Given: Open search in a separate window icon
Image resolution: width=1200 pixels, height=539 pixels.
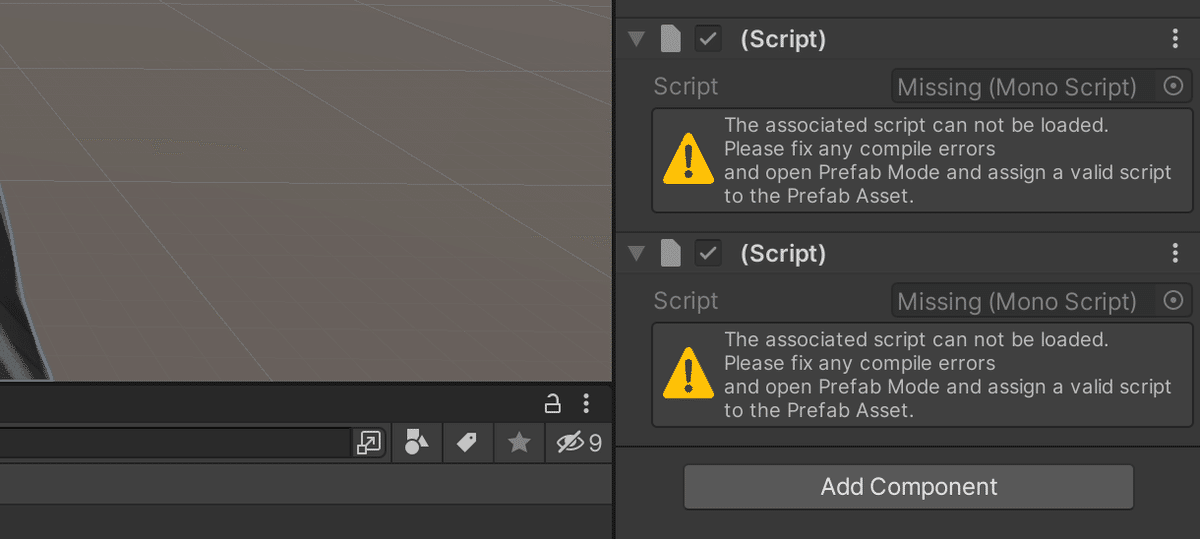Looking at the screenshot, I should click(368, 442).
